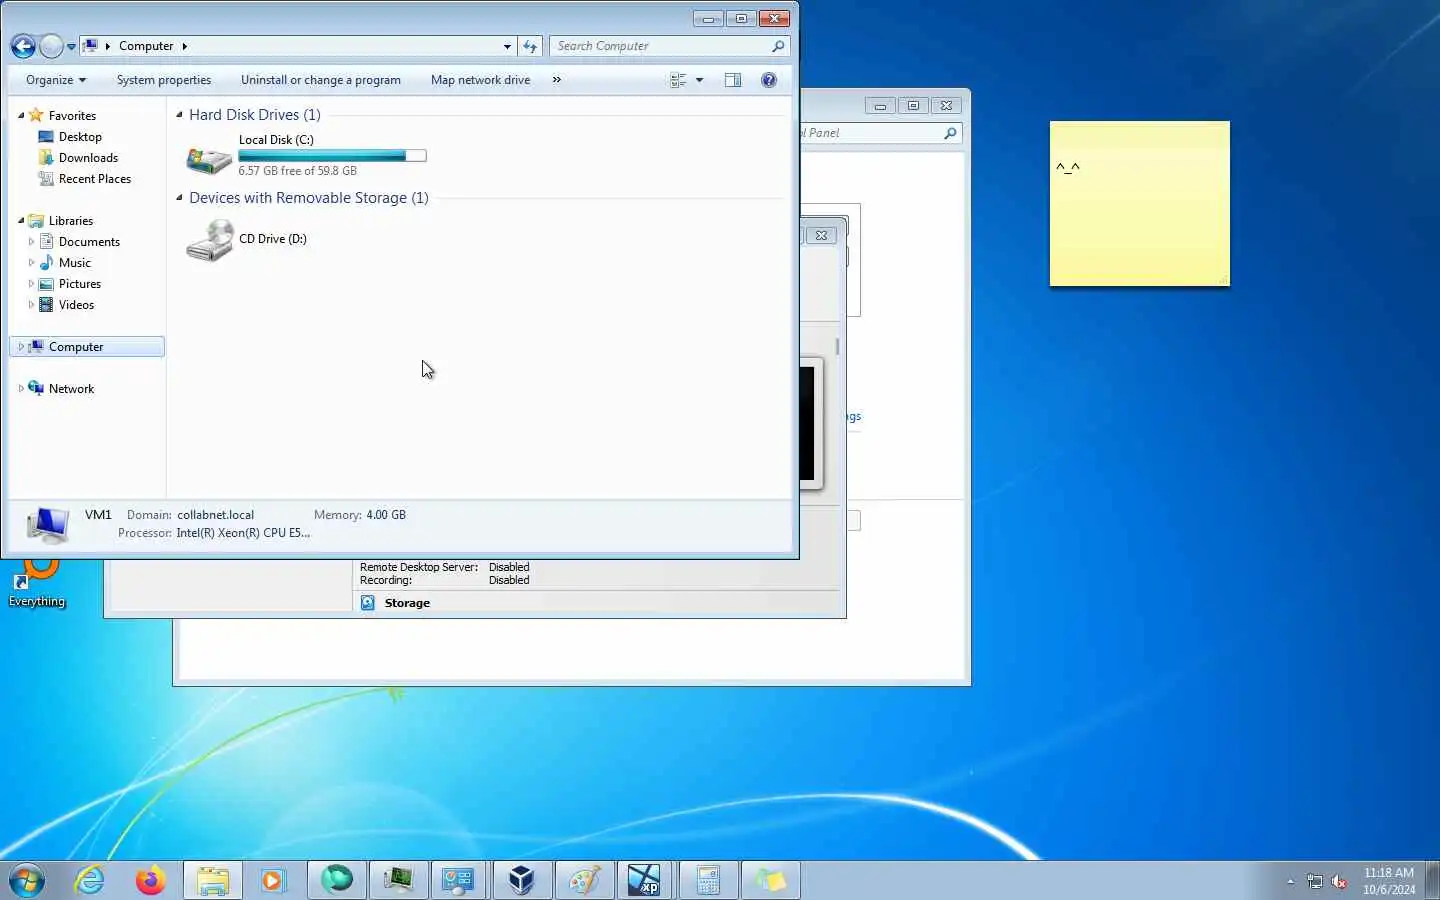Collapse the Favorites group

click(21, 116)
